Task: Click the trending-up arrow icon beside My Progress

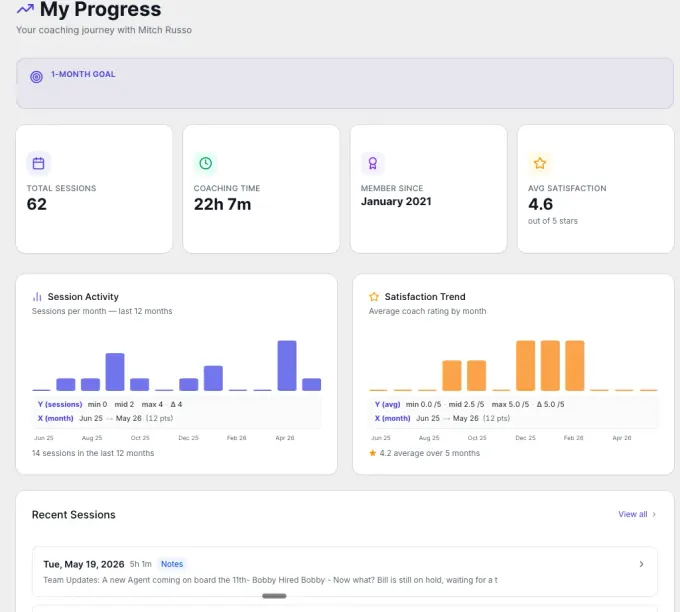Action: pyautogui.click(x=25, y=8)
